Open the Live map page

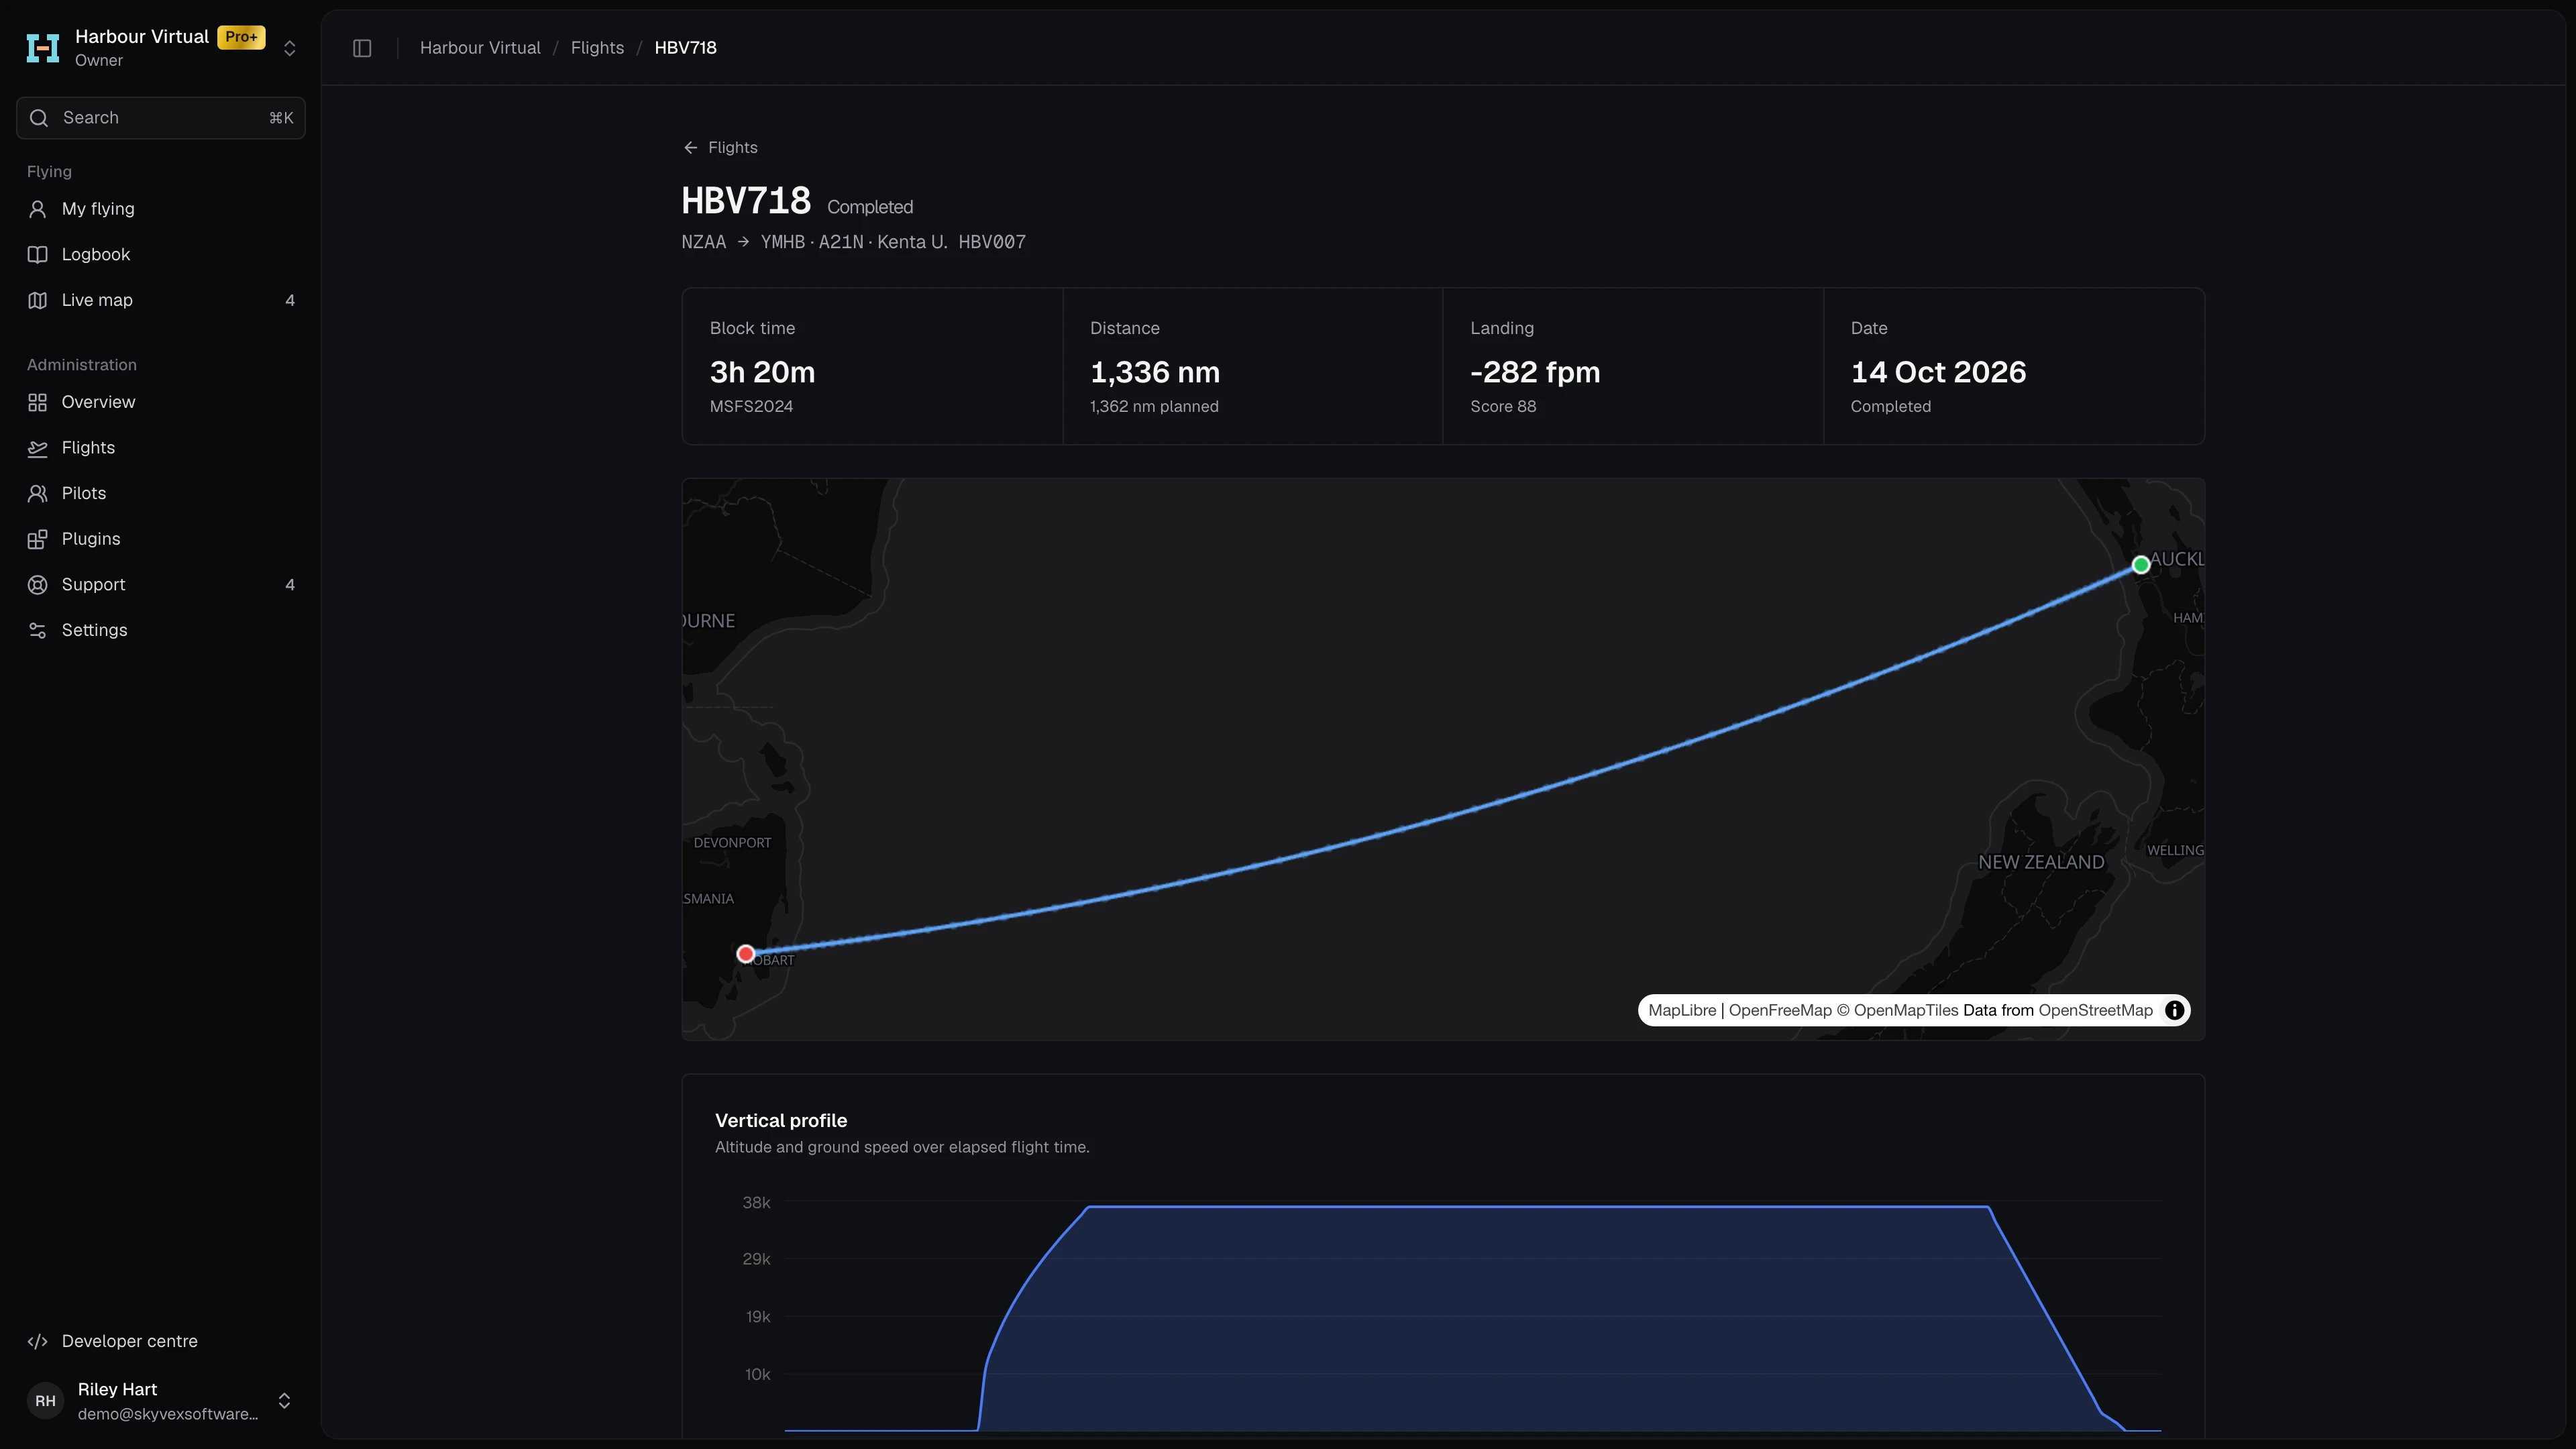click(x=161, y=300)
